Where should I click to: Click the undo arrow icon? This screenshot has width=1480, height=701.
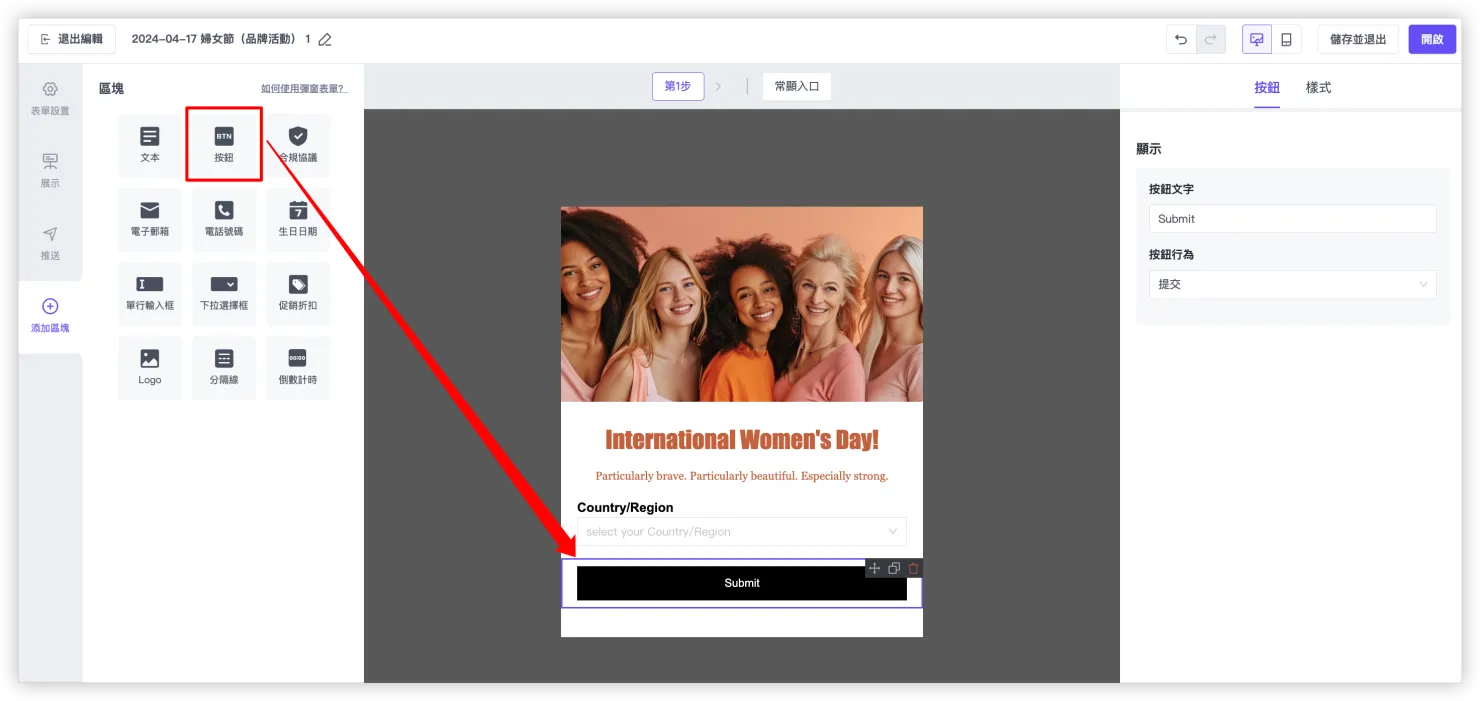(1181, 39)
